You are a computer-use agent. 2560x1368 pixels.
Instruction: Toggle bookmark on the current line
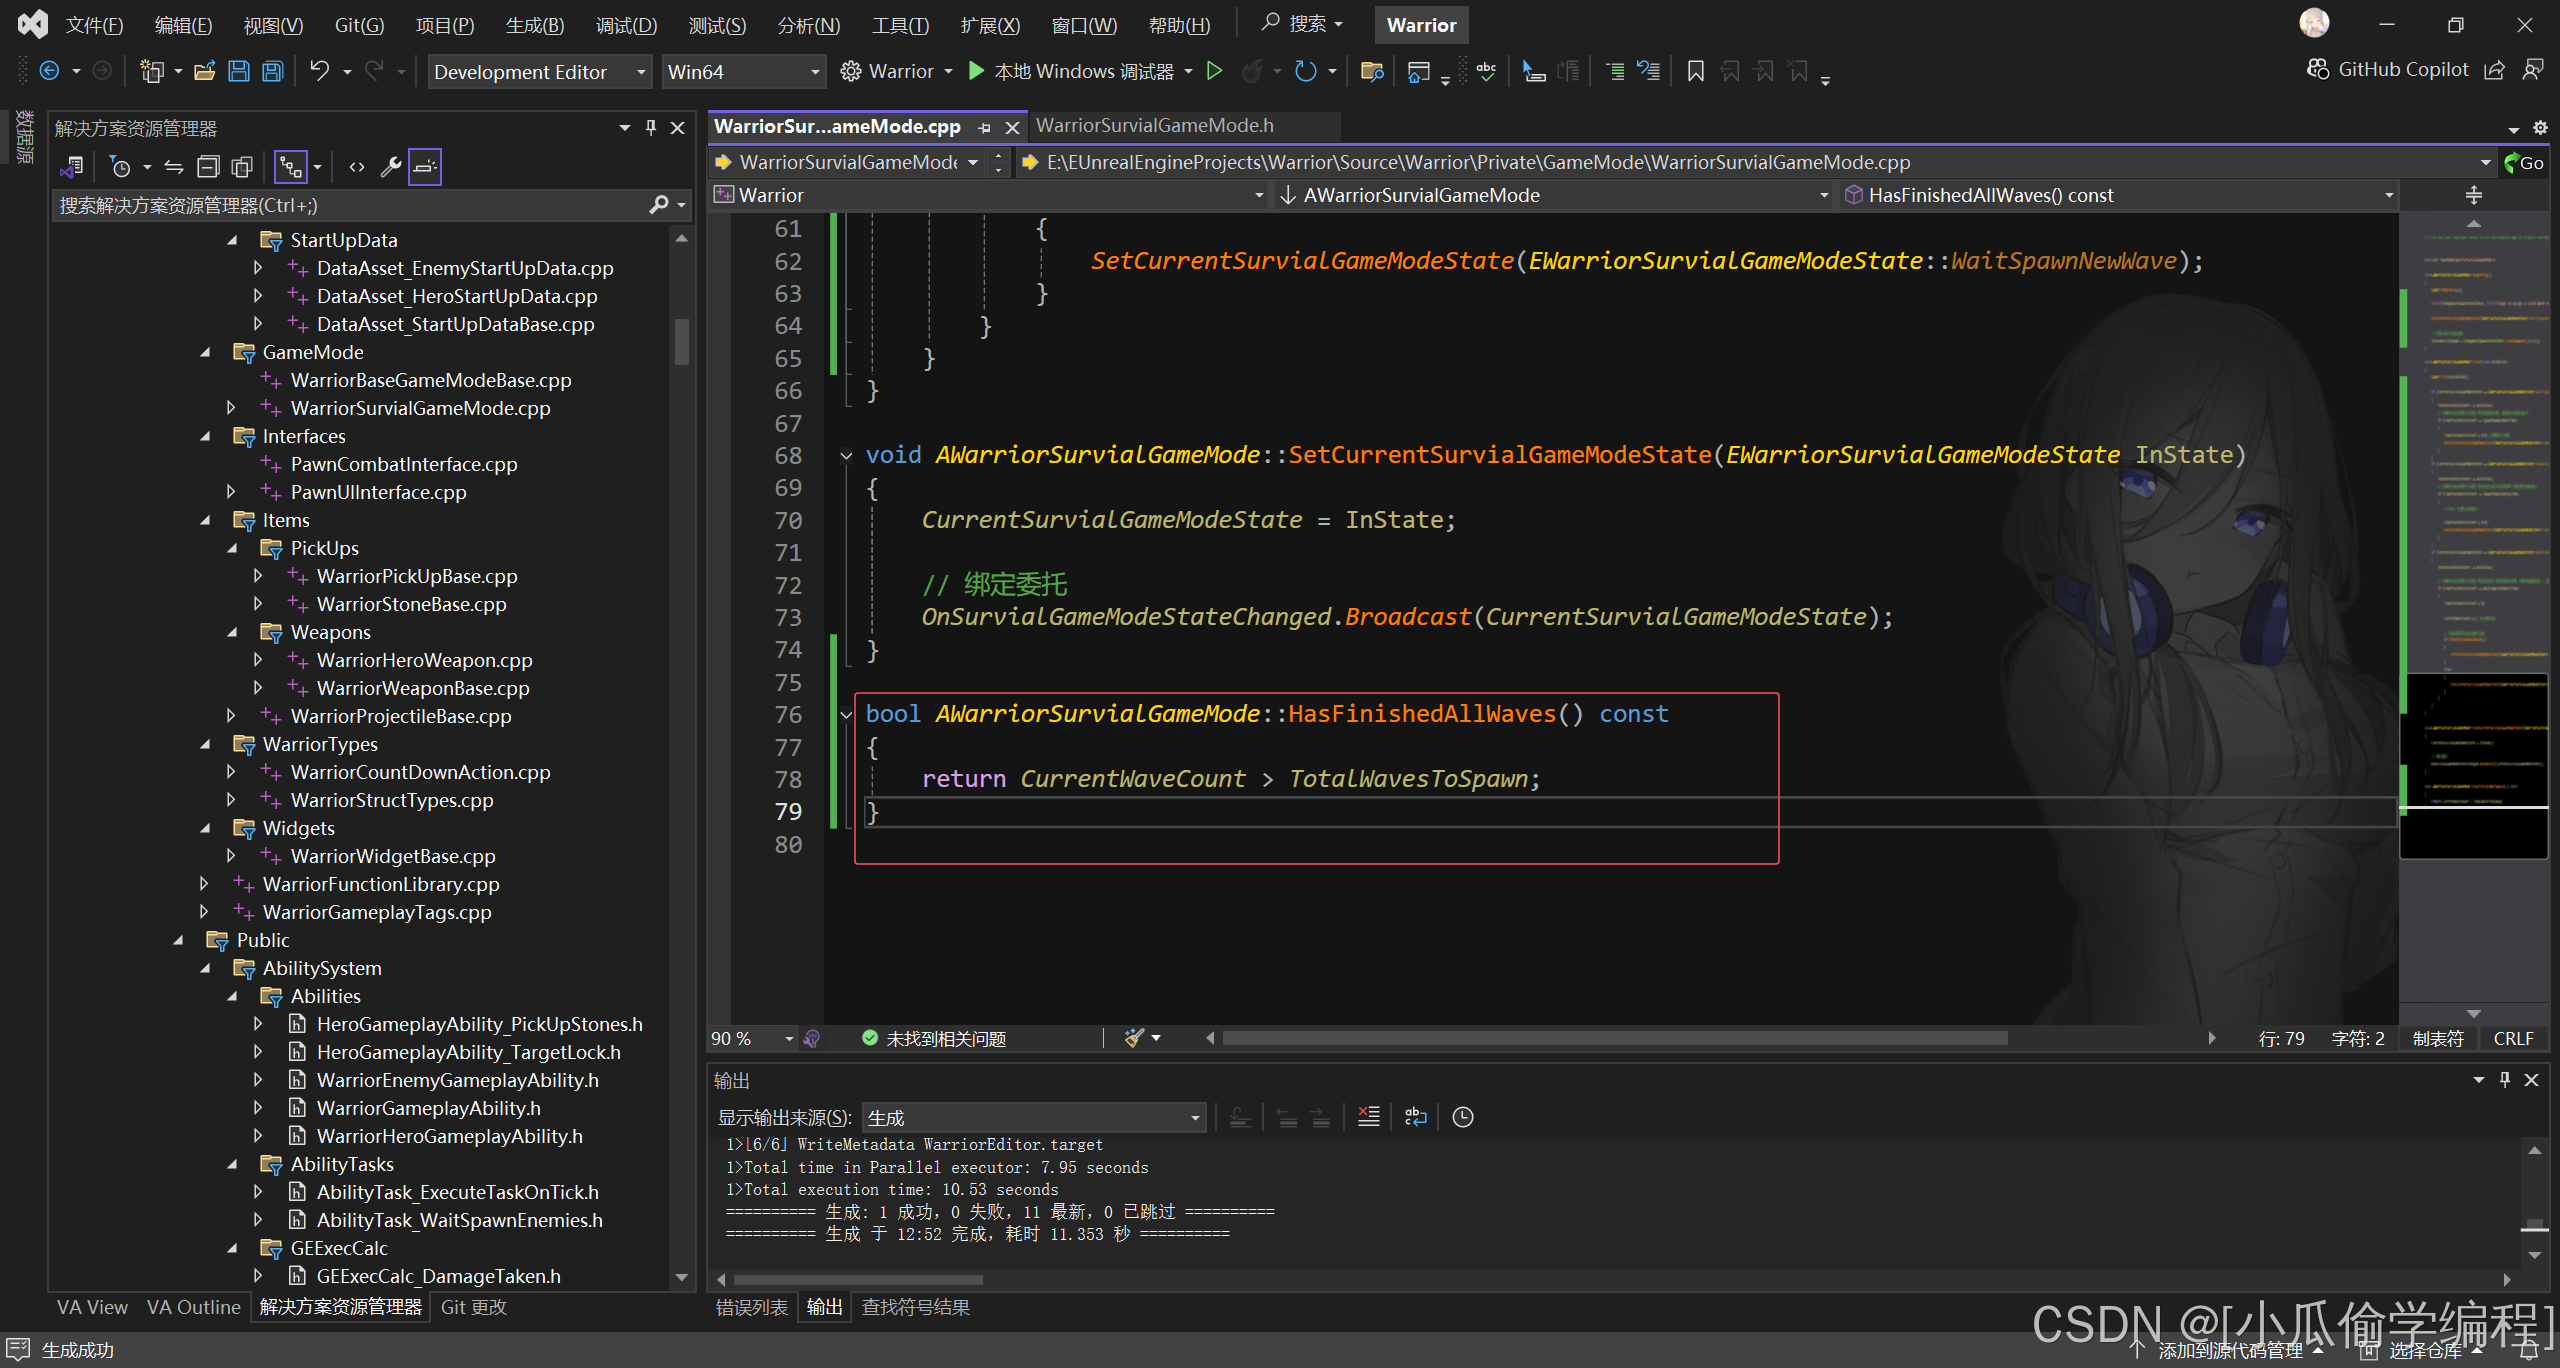click(1695, 71)
